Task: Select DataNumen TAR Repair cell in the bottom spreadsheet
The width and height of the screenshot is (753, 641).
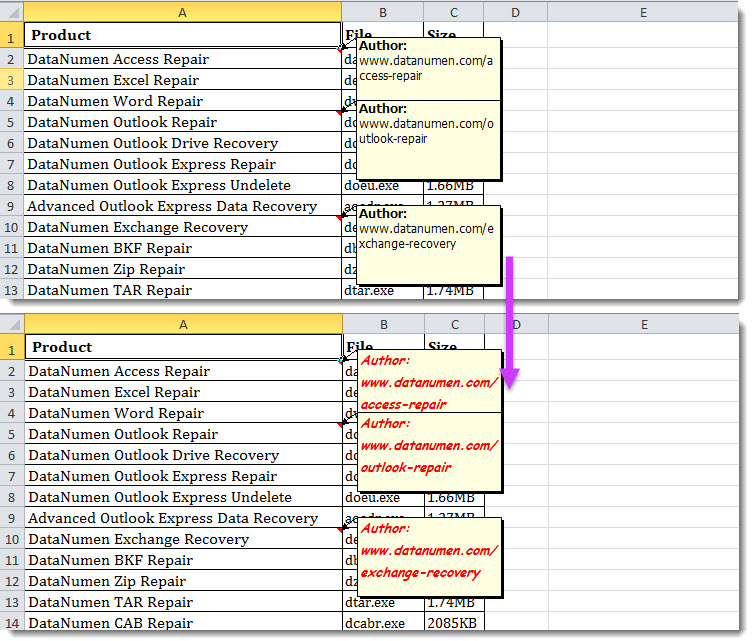Action: (x=183, y=602)
